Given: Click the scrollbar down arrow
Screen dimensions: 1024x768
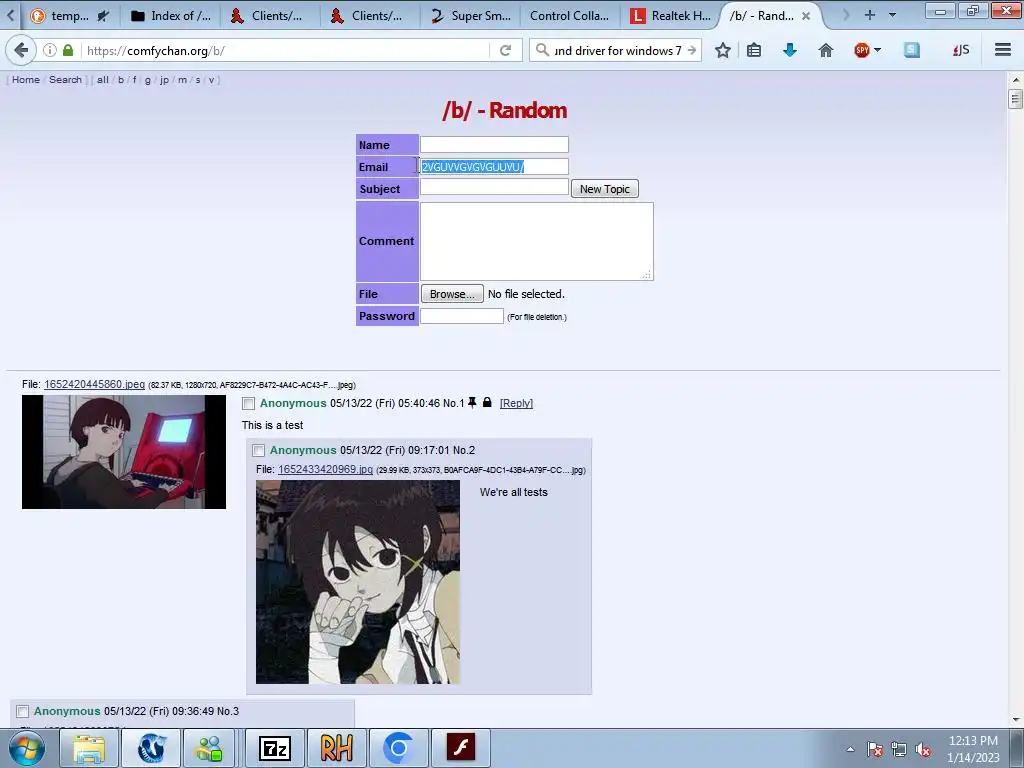Looking at the screenshot, I should pyautogui.click(x=1015, y=720).
